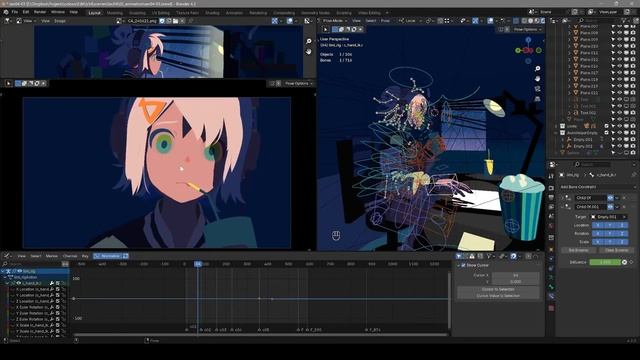
Task: Open the File menu
Action: point(15,12)
